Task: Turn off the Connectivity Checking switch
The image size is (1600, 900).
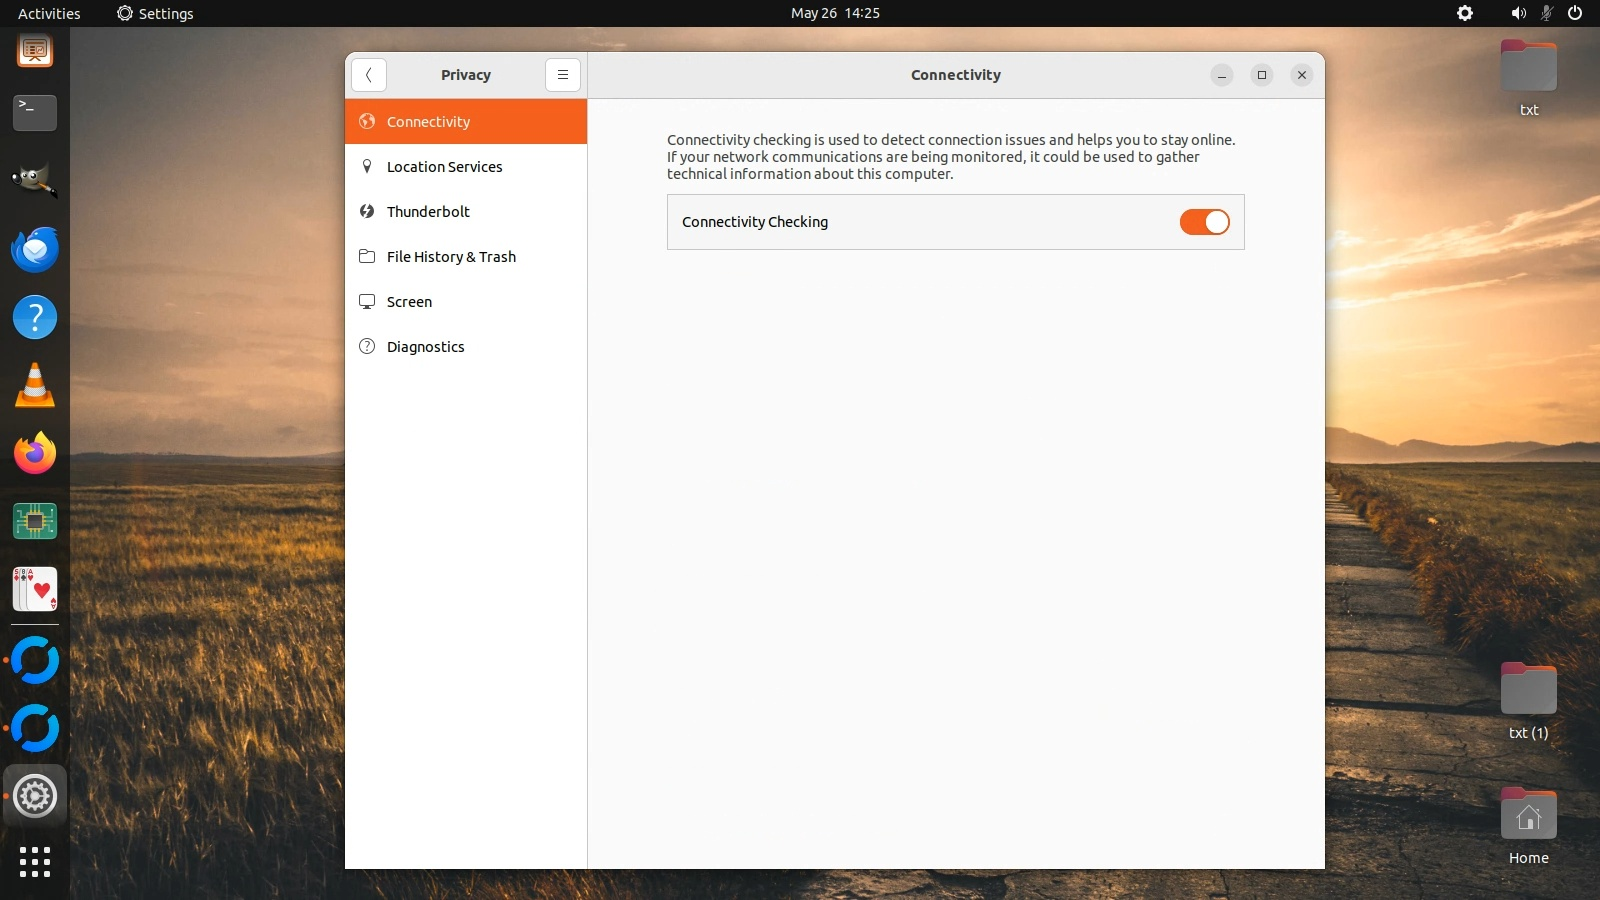Action: pyautogui.click(x=1204, y=222)
